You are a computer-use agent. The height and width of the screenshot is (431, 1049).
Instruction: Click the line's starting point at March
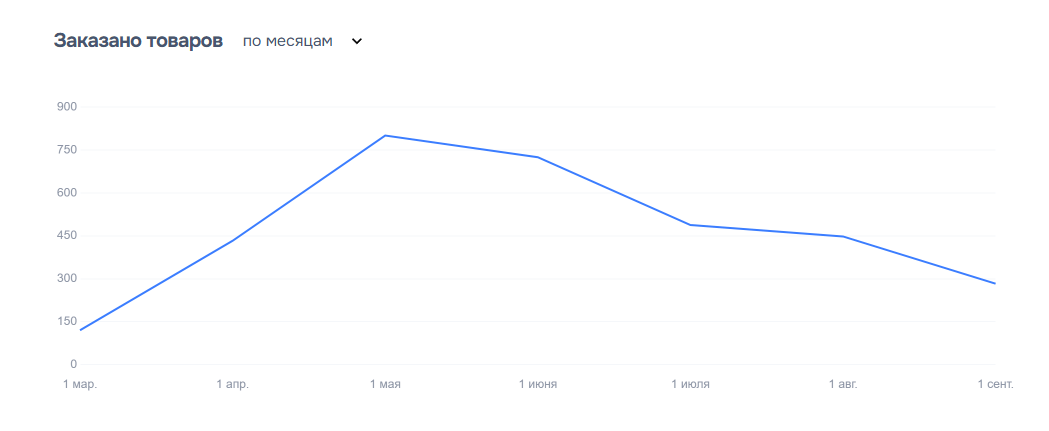(80, 330)
